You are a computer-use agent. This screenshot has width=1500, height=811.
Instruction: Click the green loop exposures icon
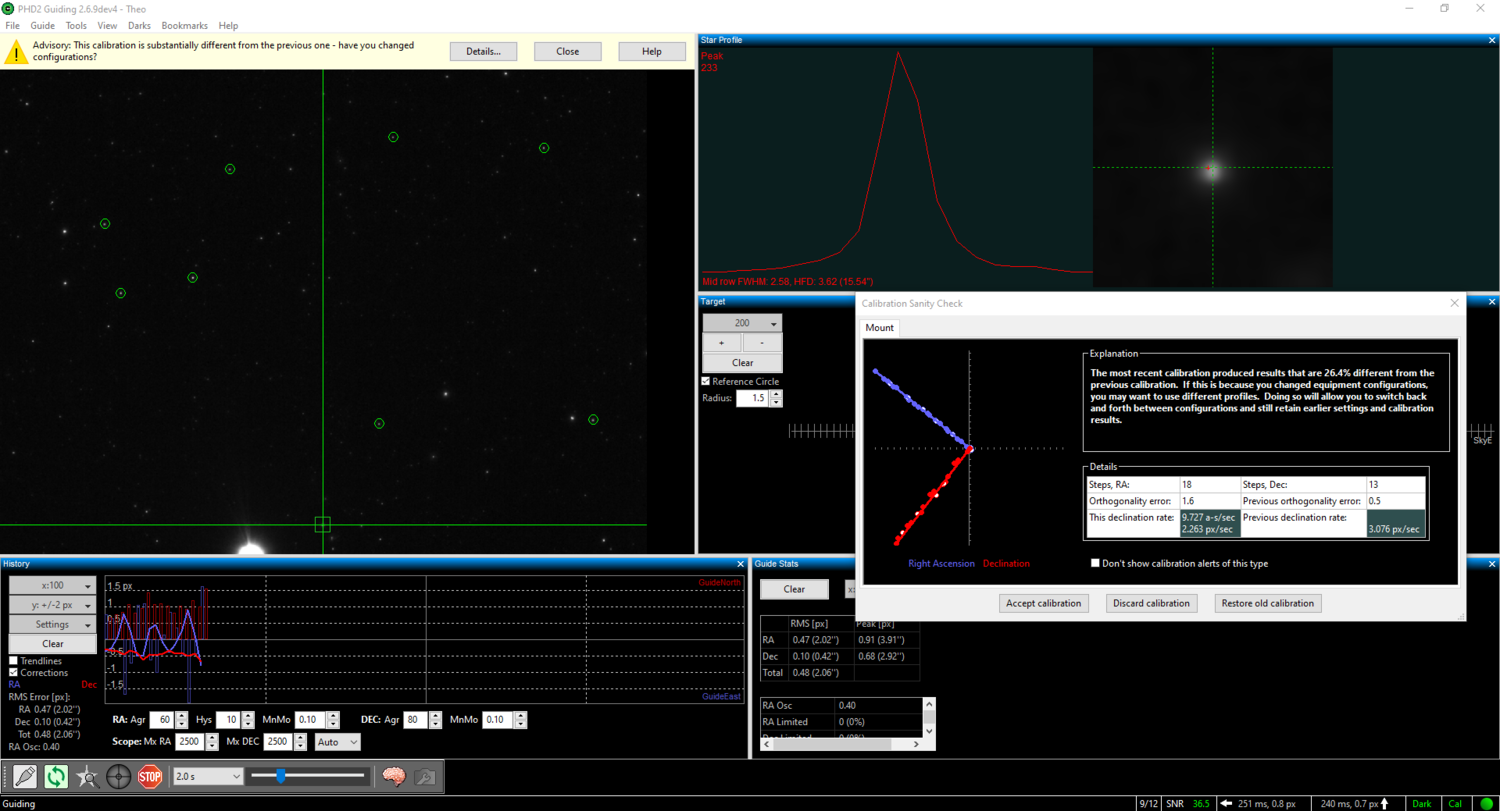(56, 776)
